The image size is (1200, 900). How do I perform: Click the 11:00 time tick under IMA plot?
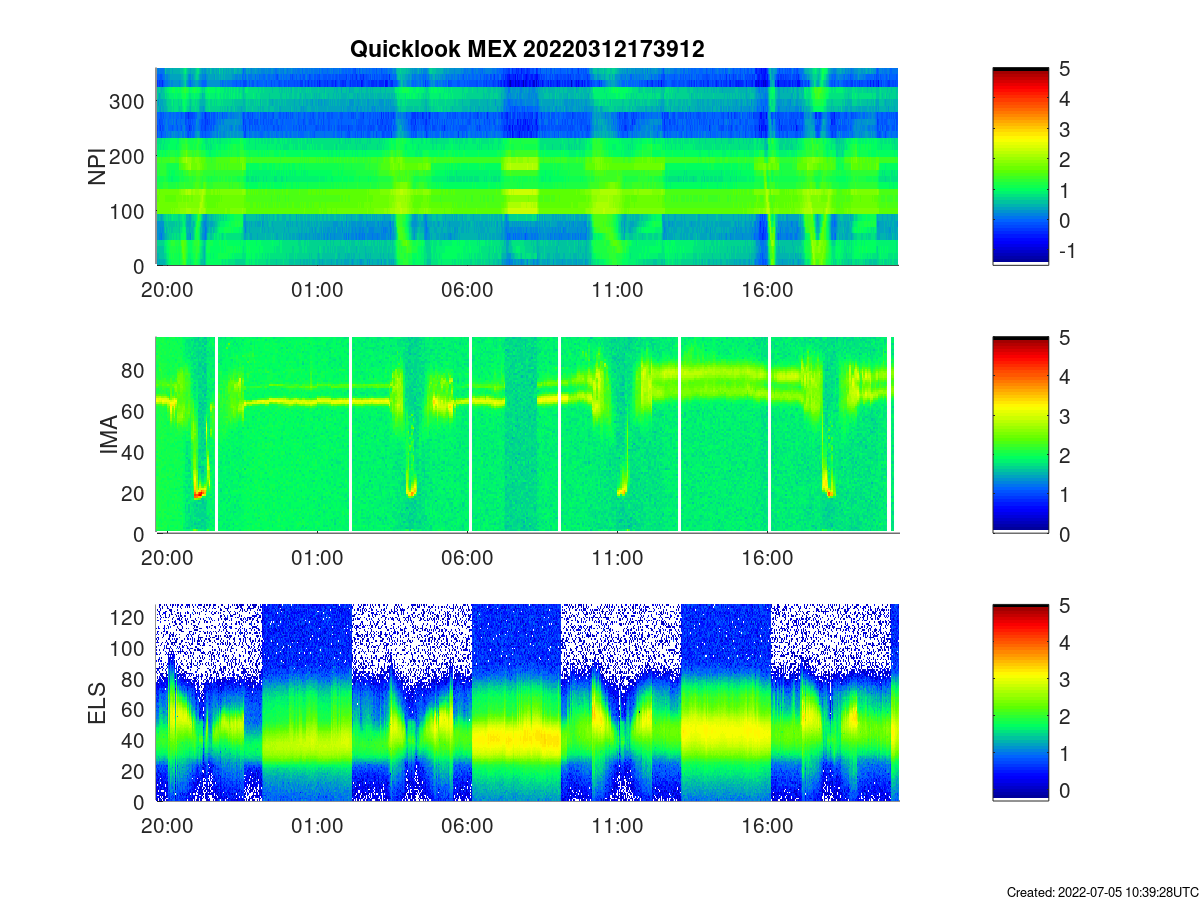pyautogui.click(x=617, y=557)
